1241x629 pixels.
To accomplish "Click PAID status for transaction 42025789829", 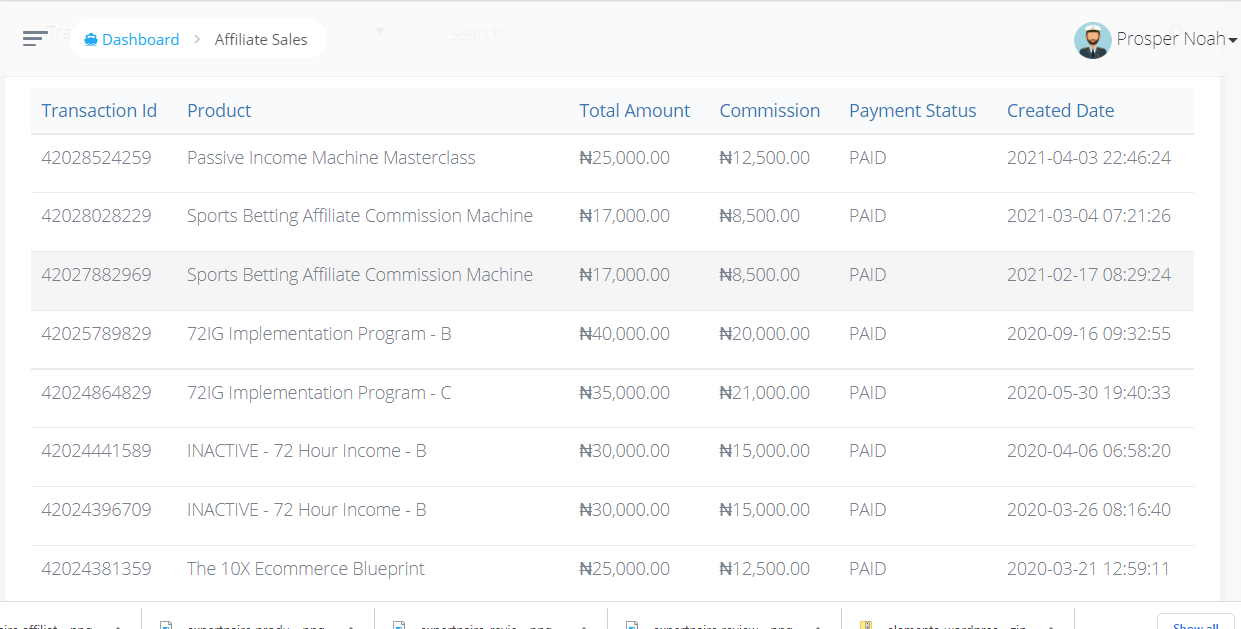I will click(868, 334).
